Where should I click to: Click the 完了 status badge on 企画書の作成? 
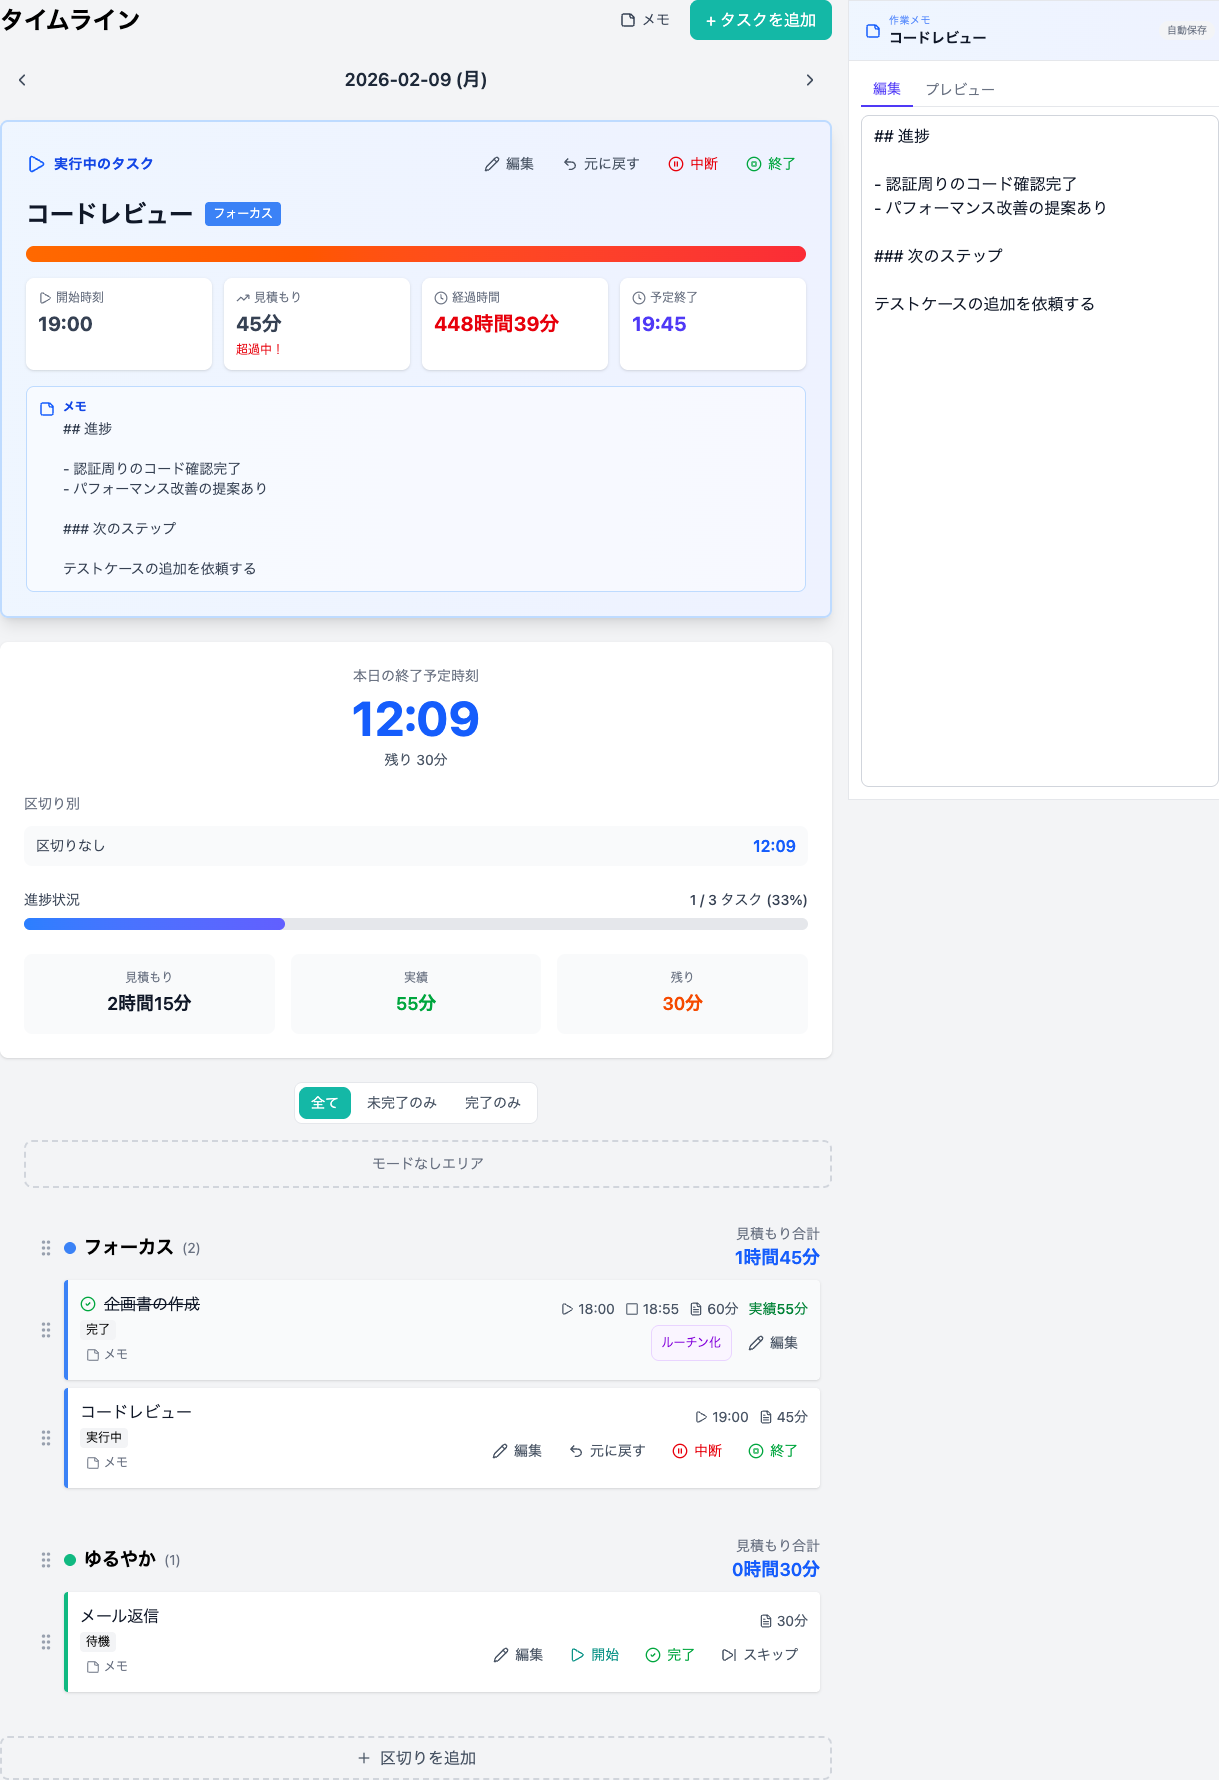98,1330
